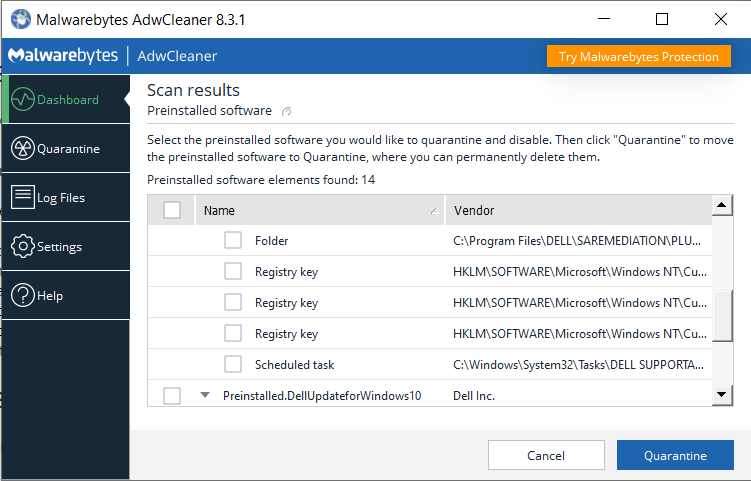Sort by the Name column header

tap(320, 210)
